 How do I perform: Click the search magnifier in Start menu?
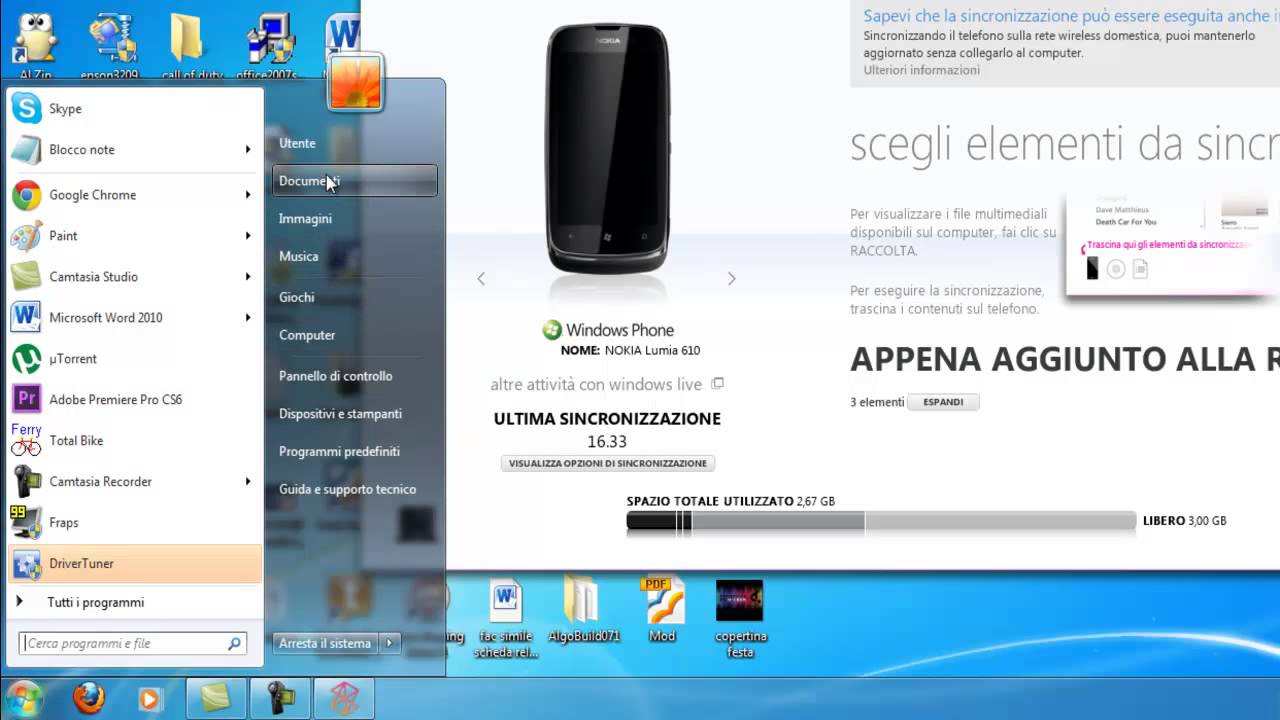coord(235,644)
